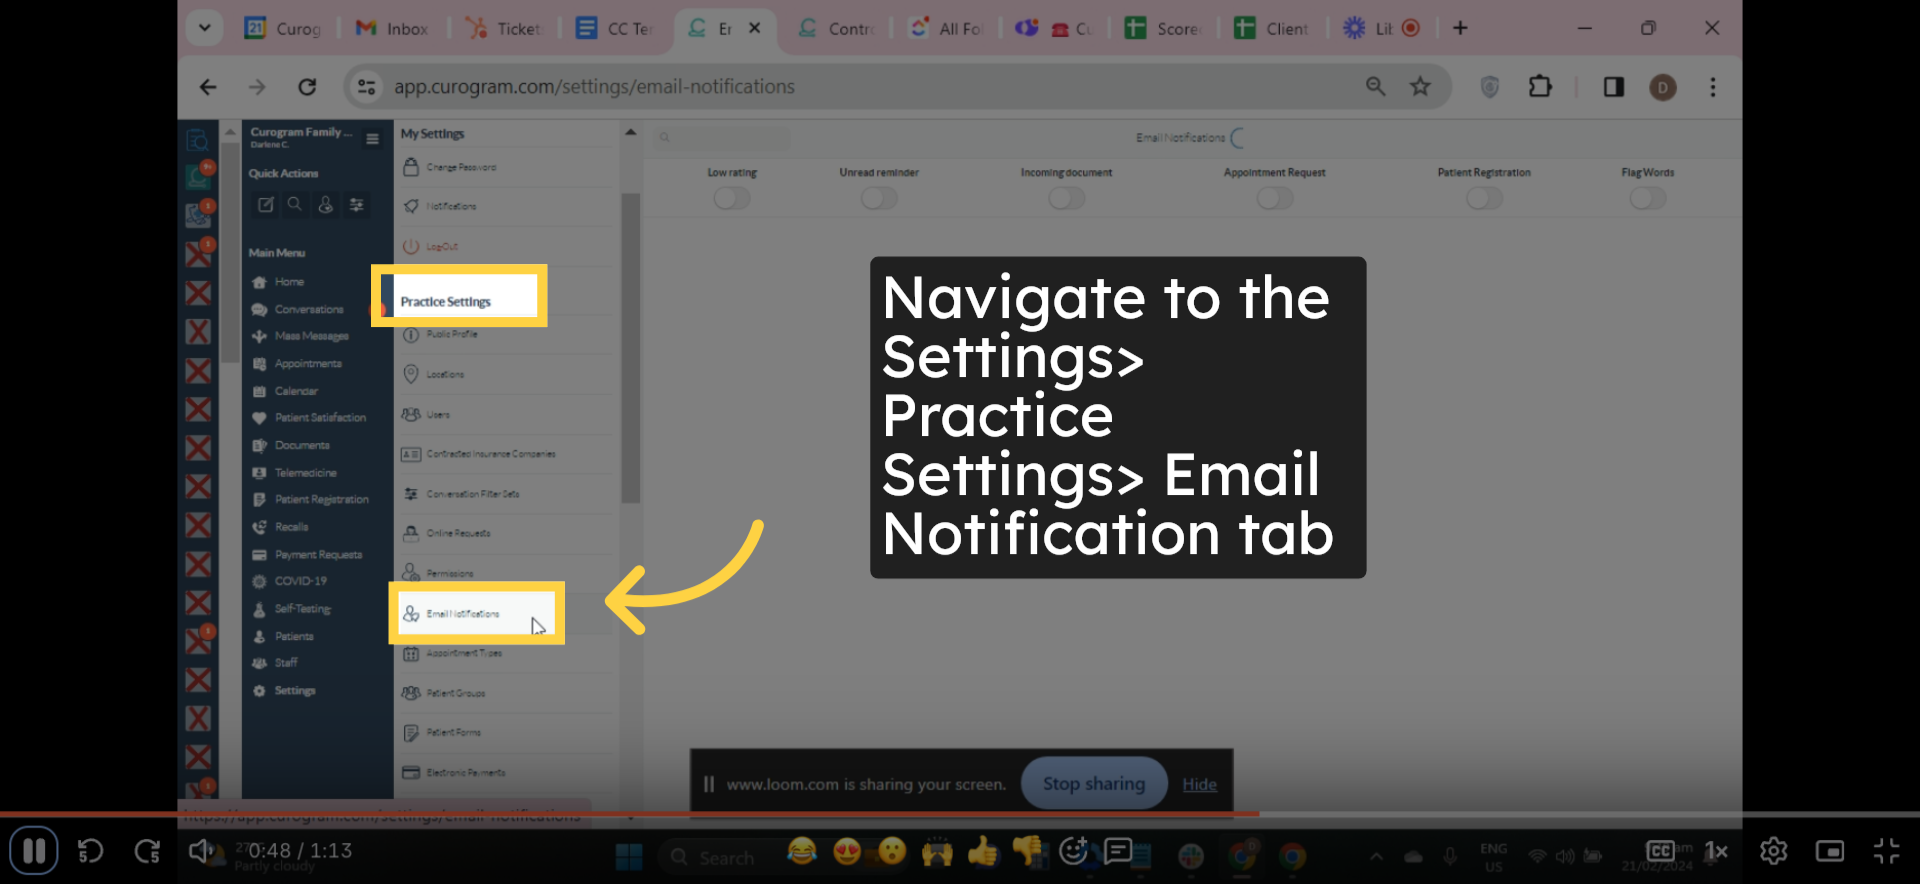Open the 1x playback speed menu
The image size is (1920, 884).
point(1716,851)
